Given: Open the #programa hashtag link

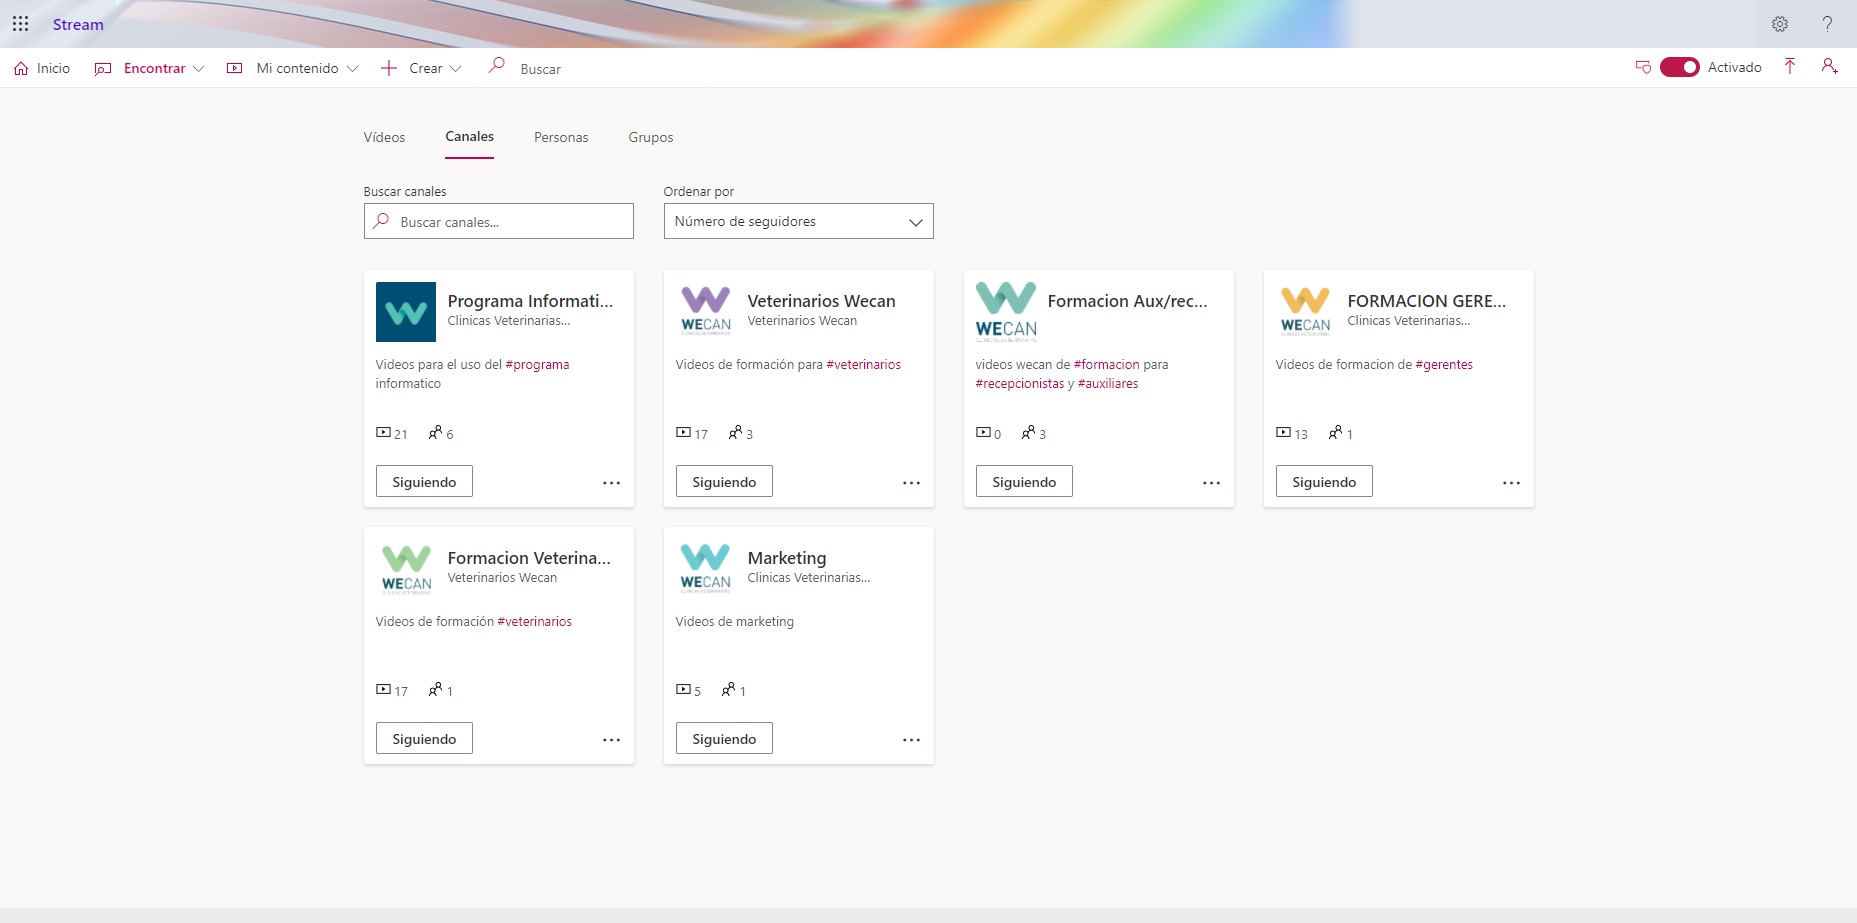Looking at the screenshot, I should (537, 365).
